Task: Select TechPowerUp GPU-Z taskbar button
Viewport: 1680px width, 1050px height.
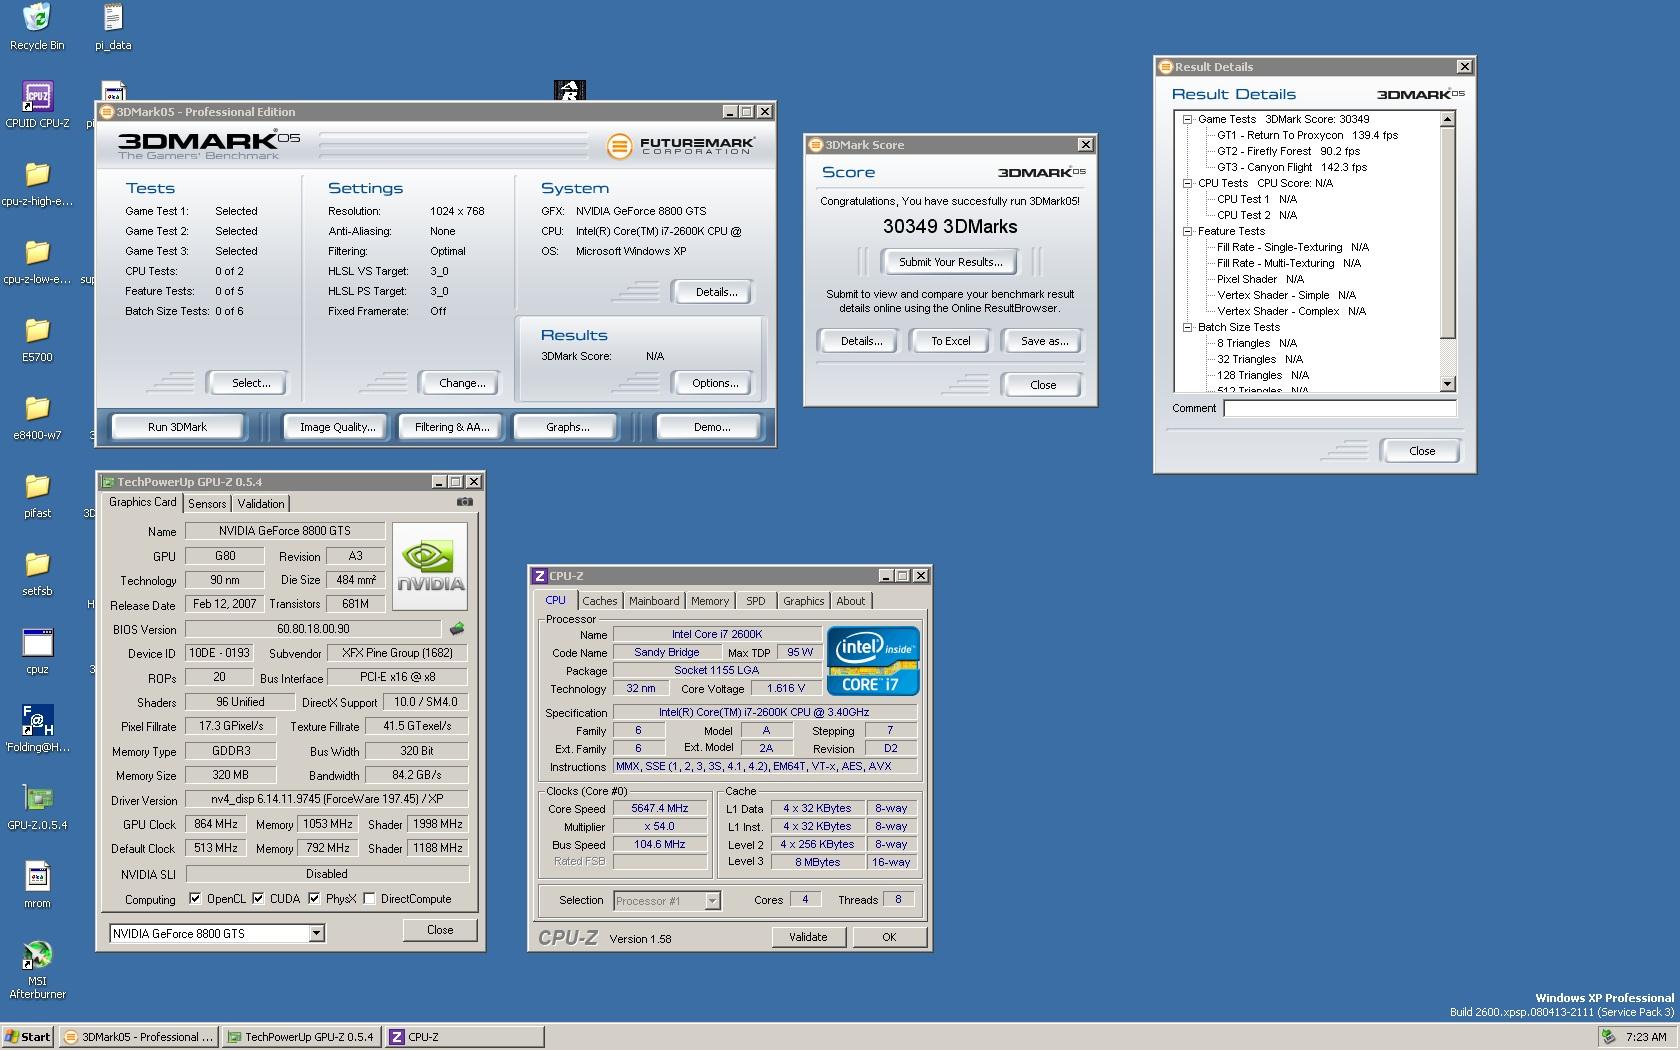Action: pyautogui.click(x=301, y=1037)
